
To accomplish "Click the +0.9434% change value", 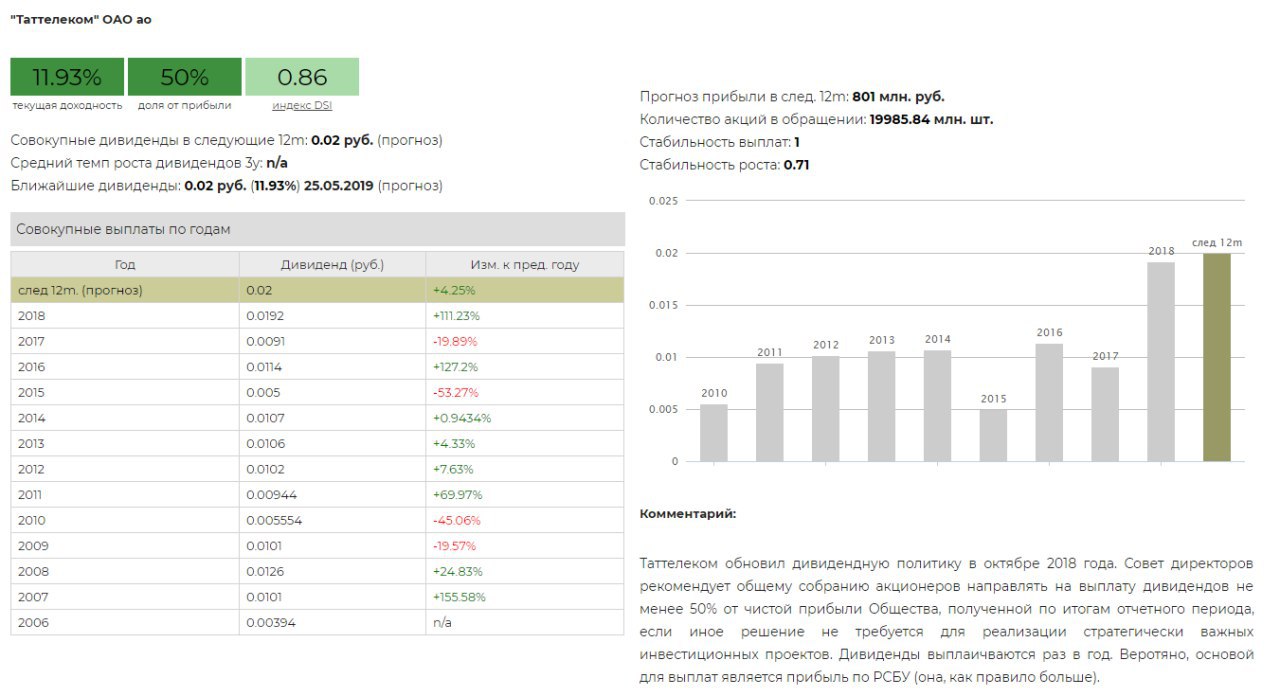I will [462, 418].
